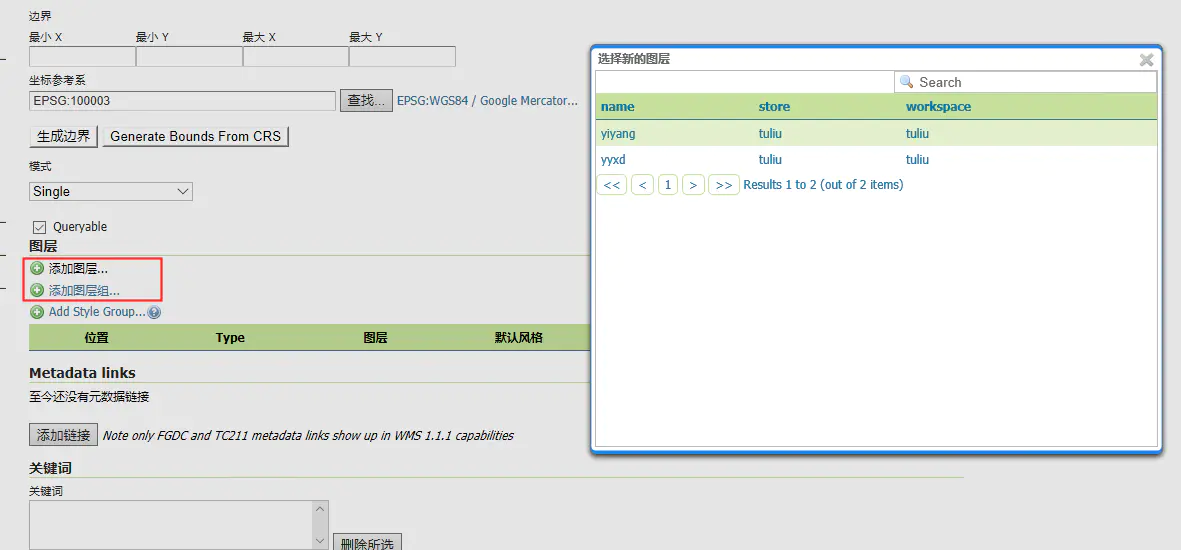Select the yiyang layer

617,134
